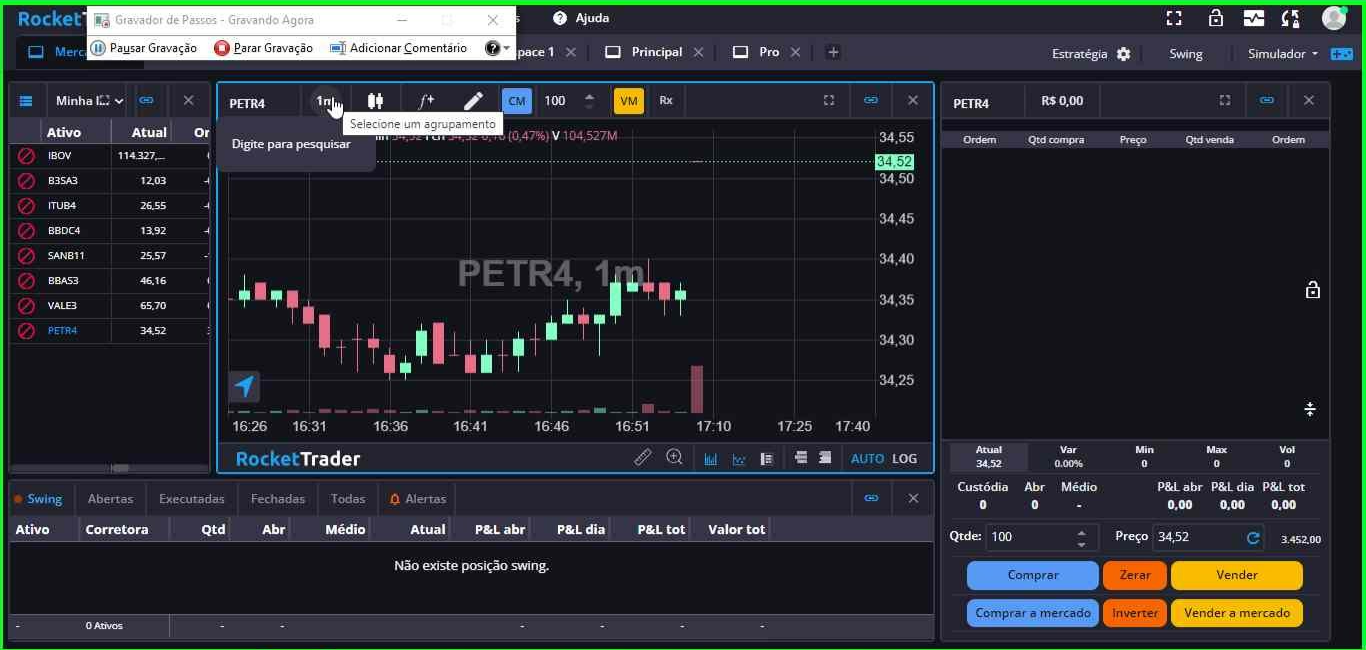Open the watchlist panel menu icon
Viewport: 1366px width, 650px height.
pos(26,101)
